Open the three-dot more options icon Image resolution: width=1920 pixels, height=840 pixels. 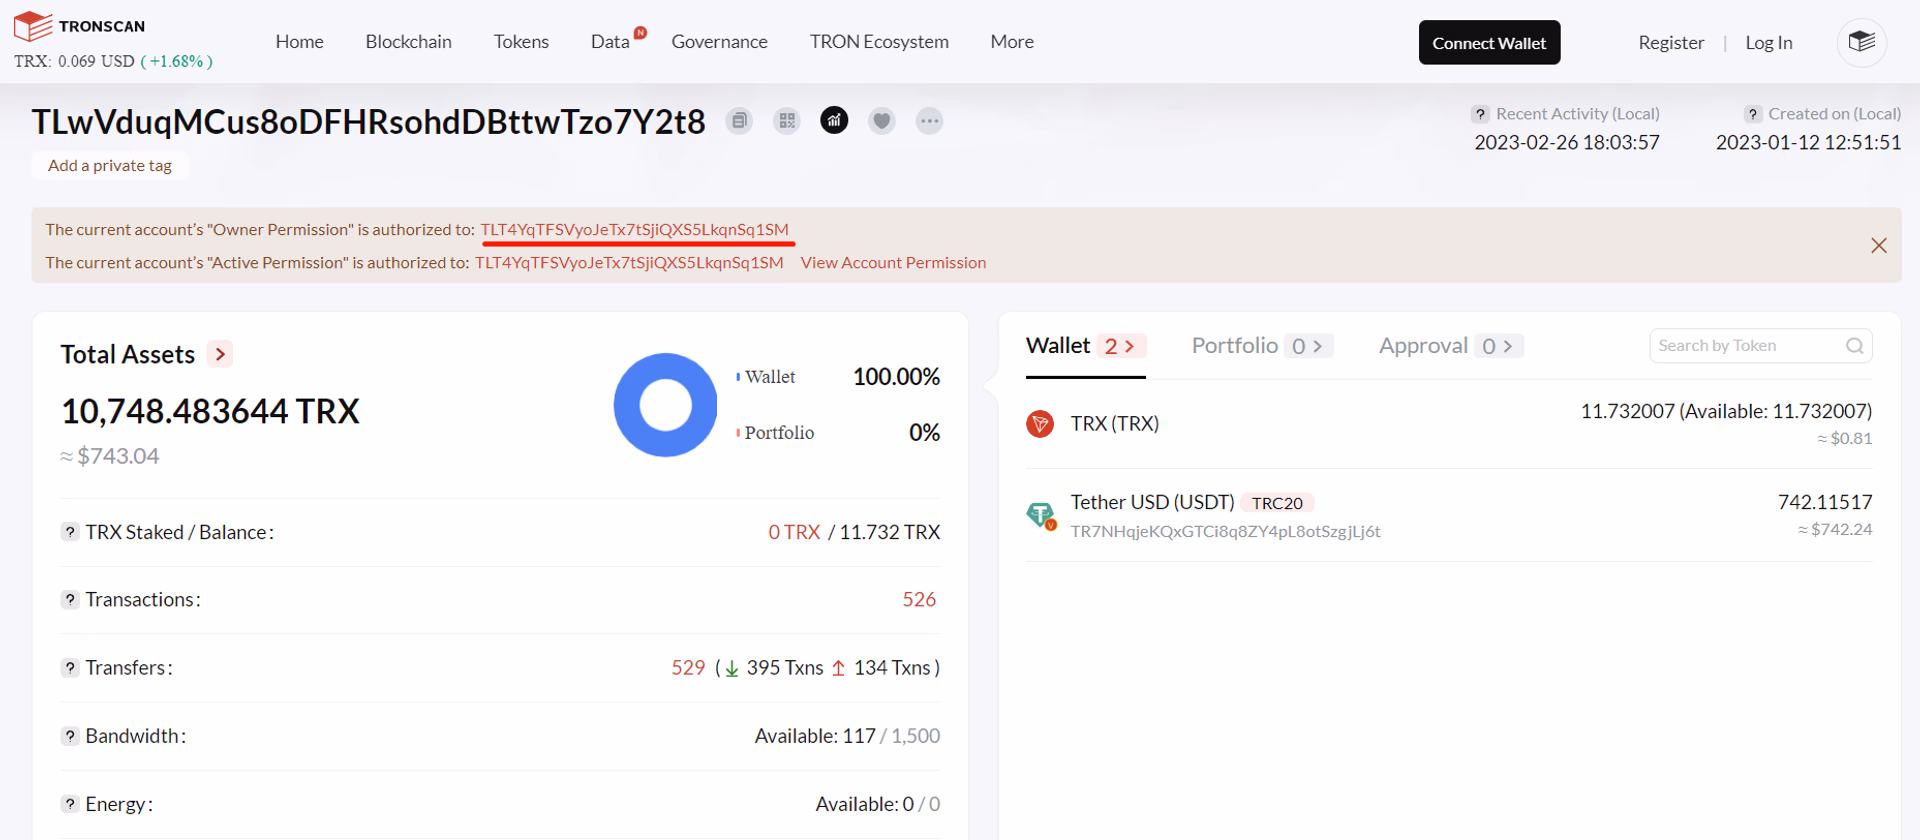point(929,121)
